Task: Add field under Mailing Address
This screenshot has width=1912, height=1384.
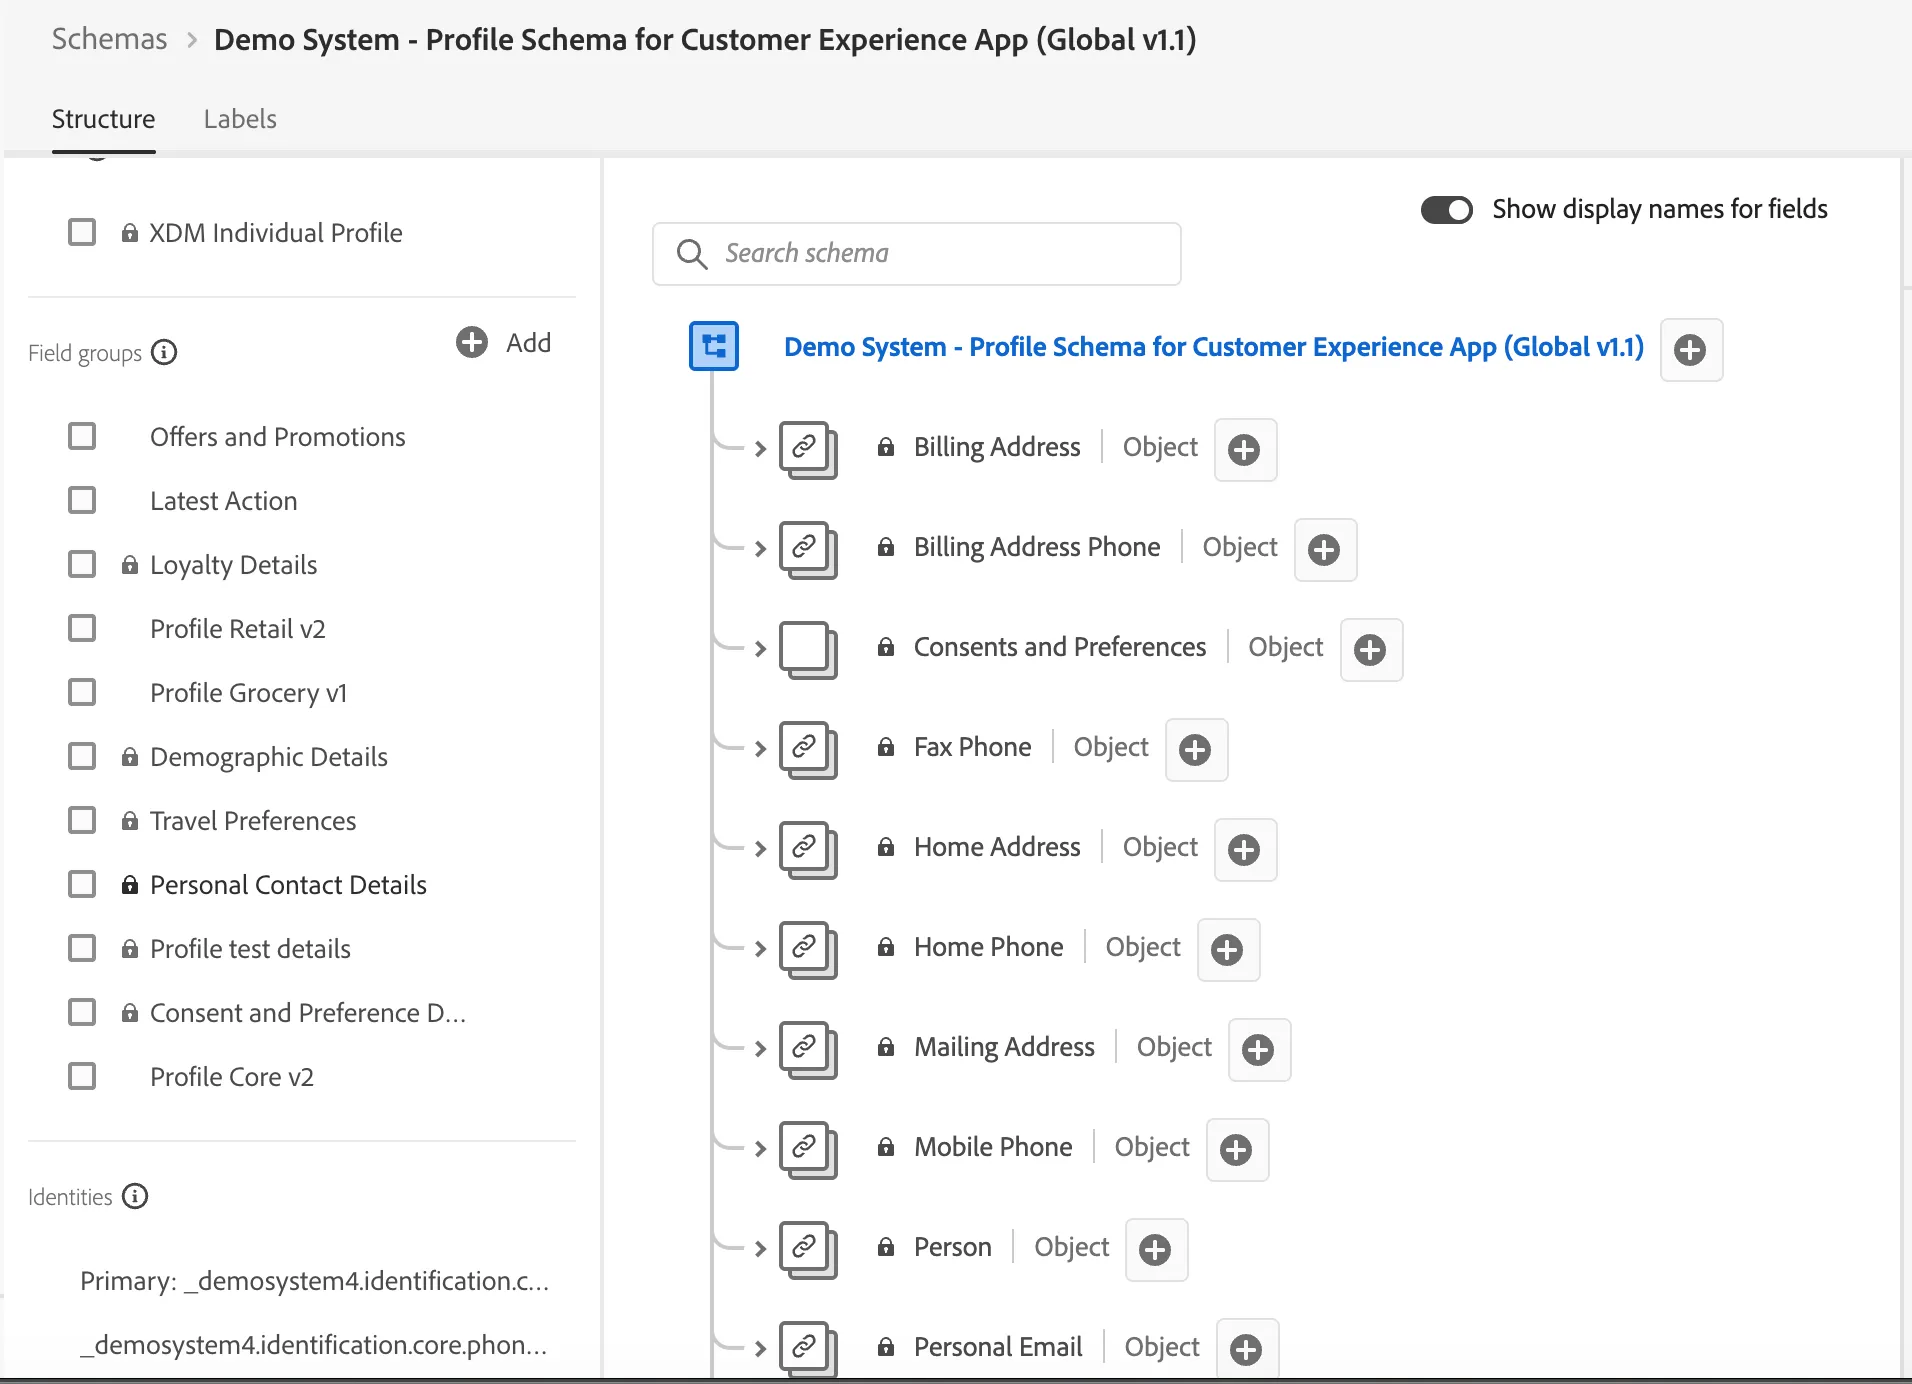Action: pos(1259,1050)
